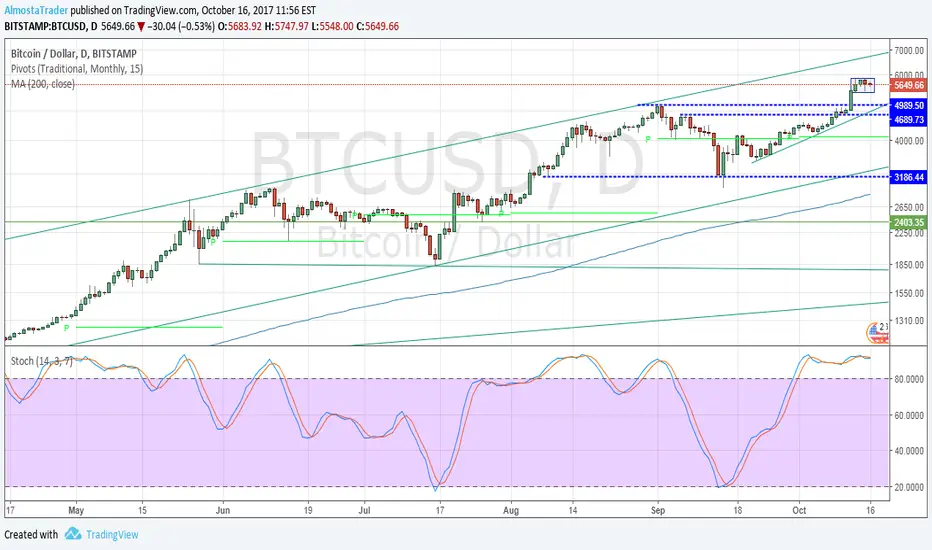Click the Oct label on time axis

click(799, 510)
